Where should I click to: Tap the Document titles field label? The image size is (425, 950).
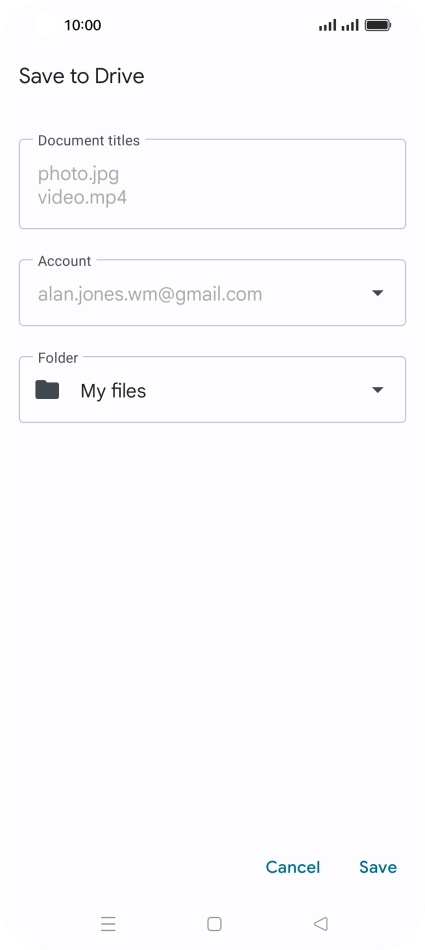click(89, 141)
